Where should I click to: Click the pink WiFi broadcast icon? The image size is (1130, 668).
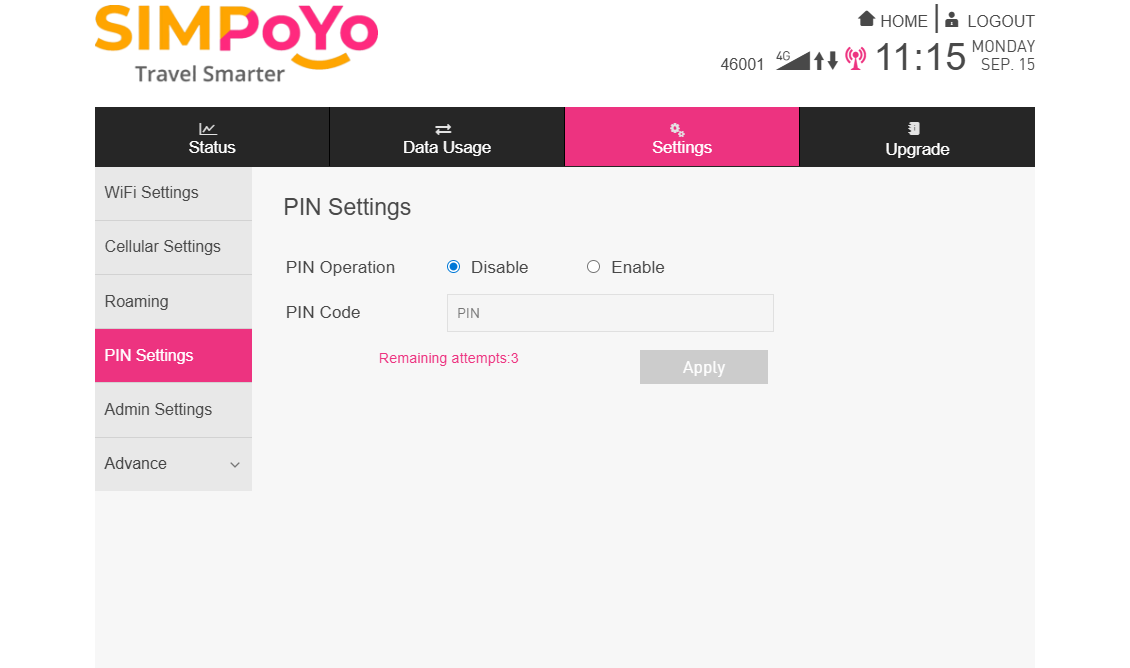point(855,59)
